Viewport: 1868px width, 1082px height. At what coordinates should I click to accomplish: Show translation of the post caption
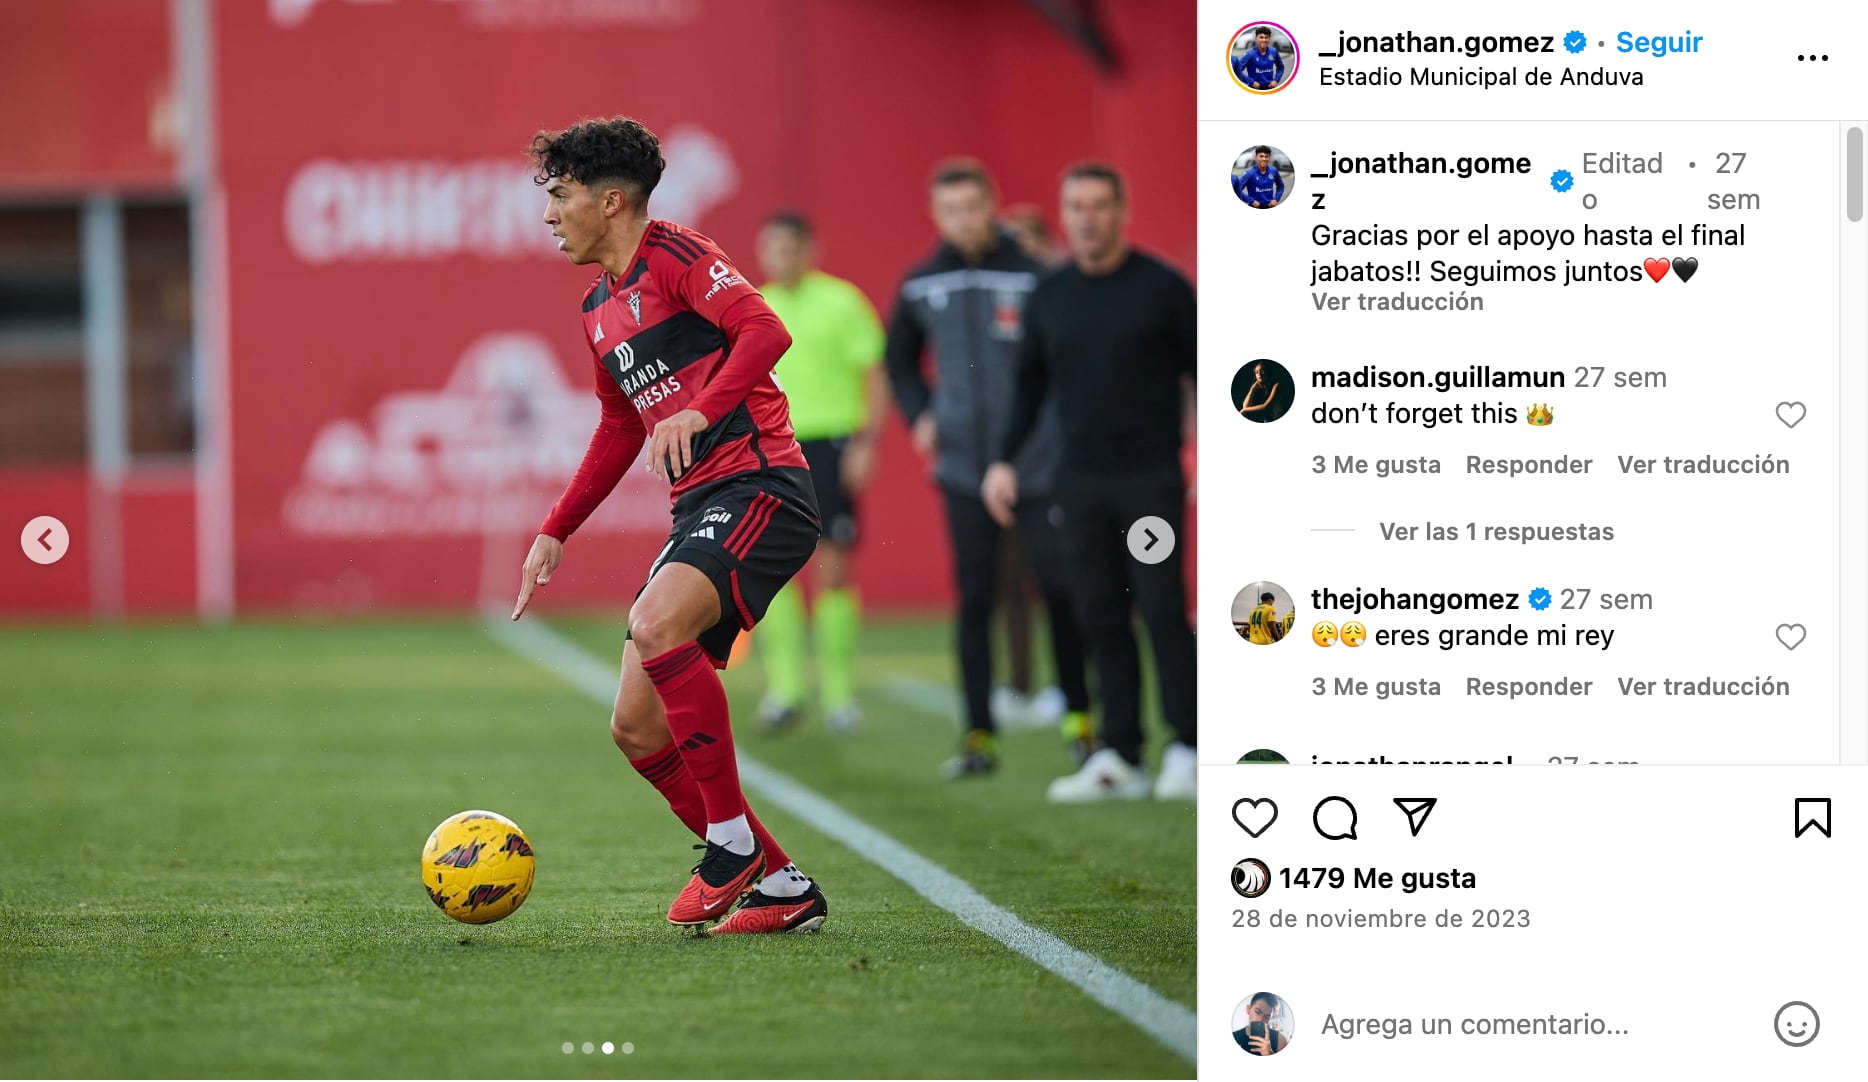pos(1397,302)
